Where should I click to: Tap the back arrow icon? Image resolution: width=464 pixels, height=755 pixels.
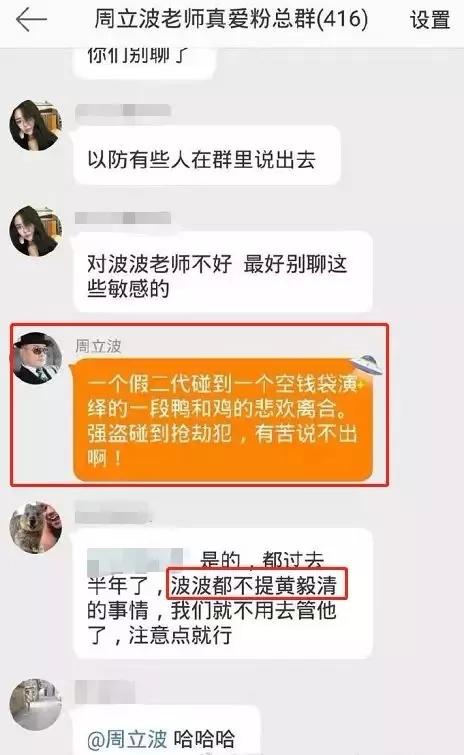coord(31,20)
